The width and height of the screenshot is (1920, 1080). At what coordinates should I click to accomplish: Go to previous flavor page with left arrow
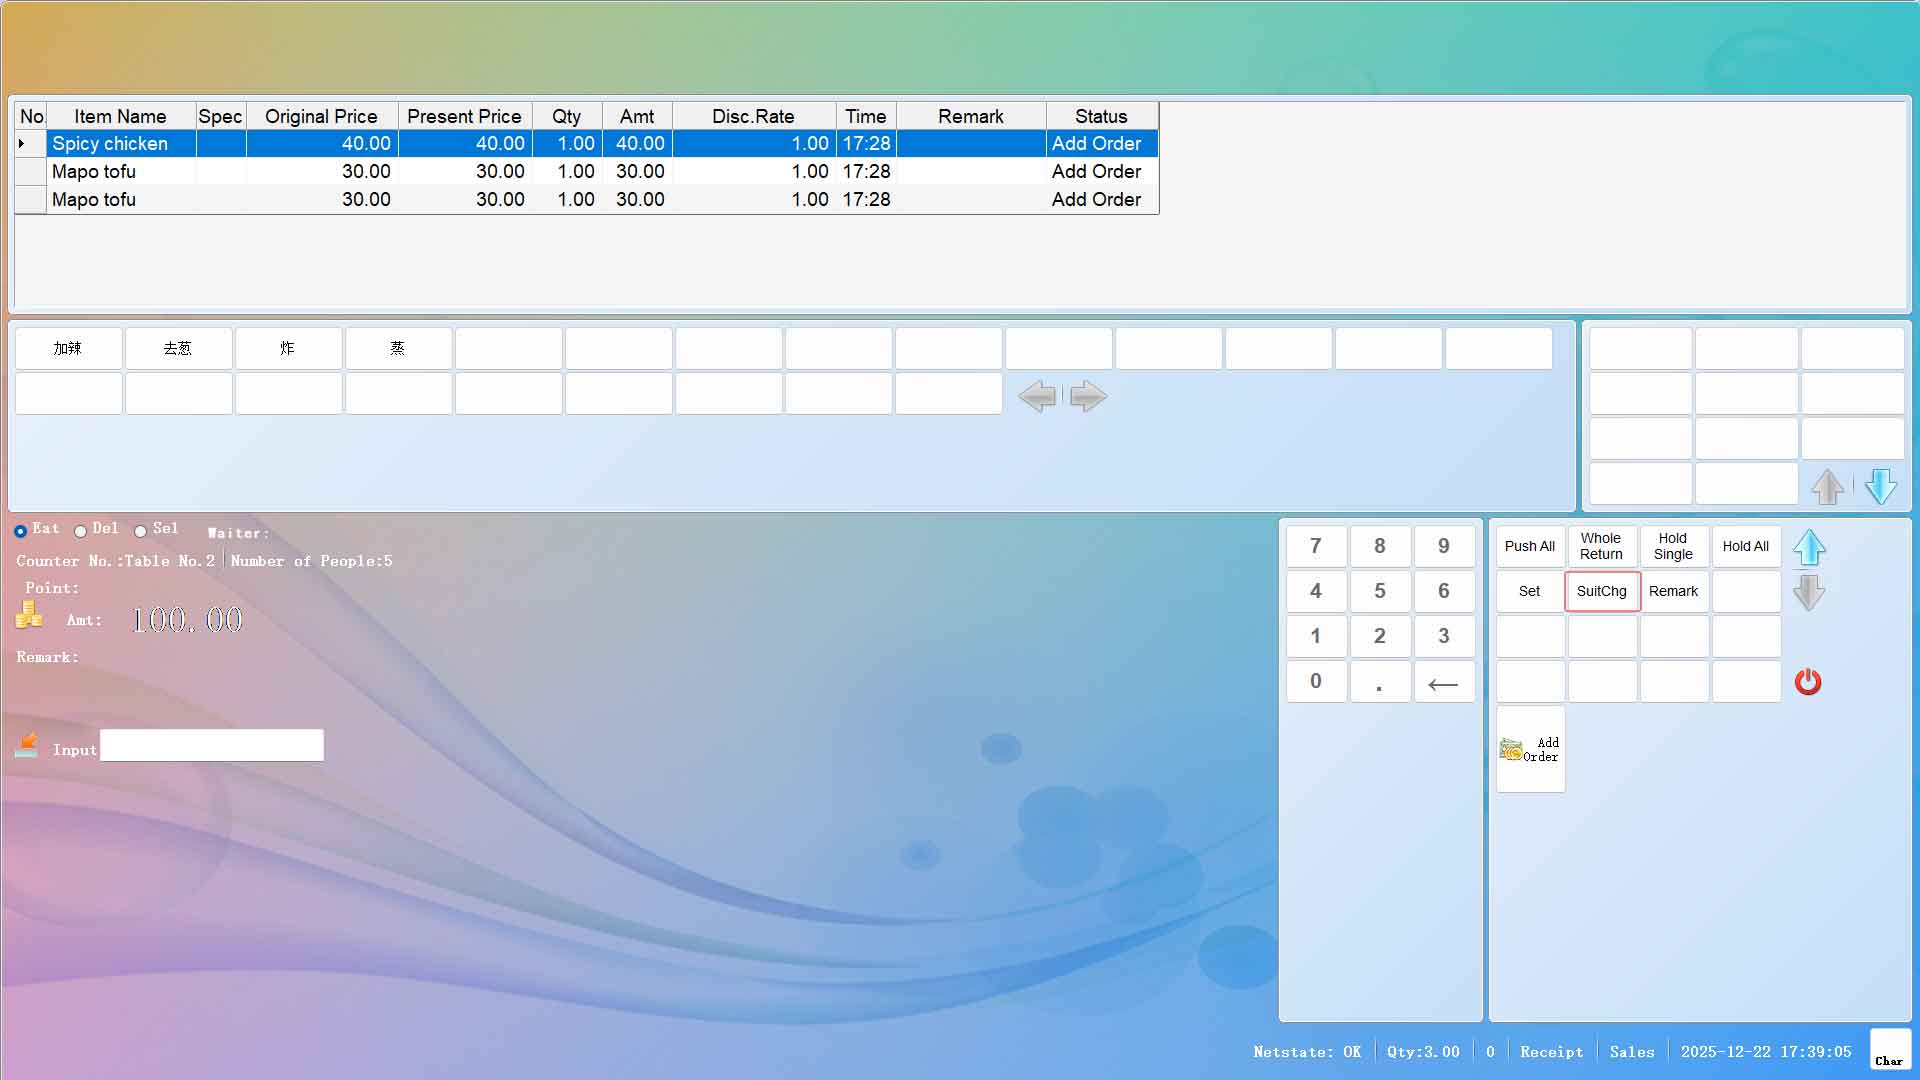1037,396
